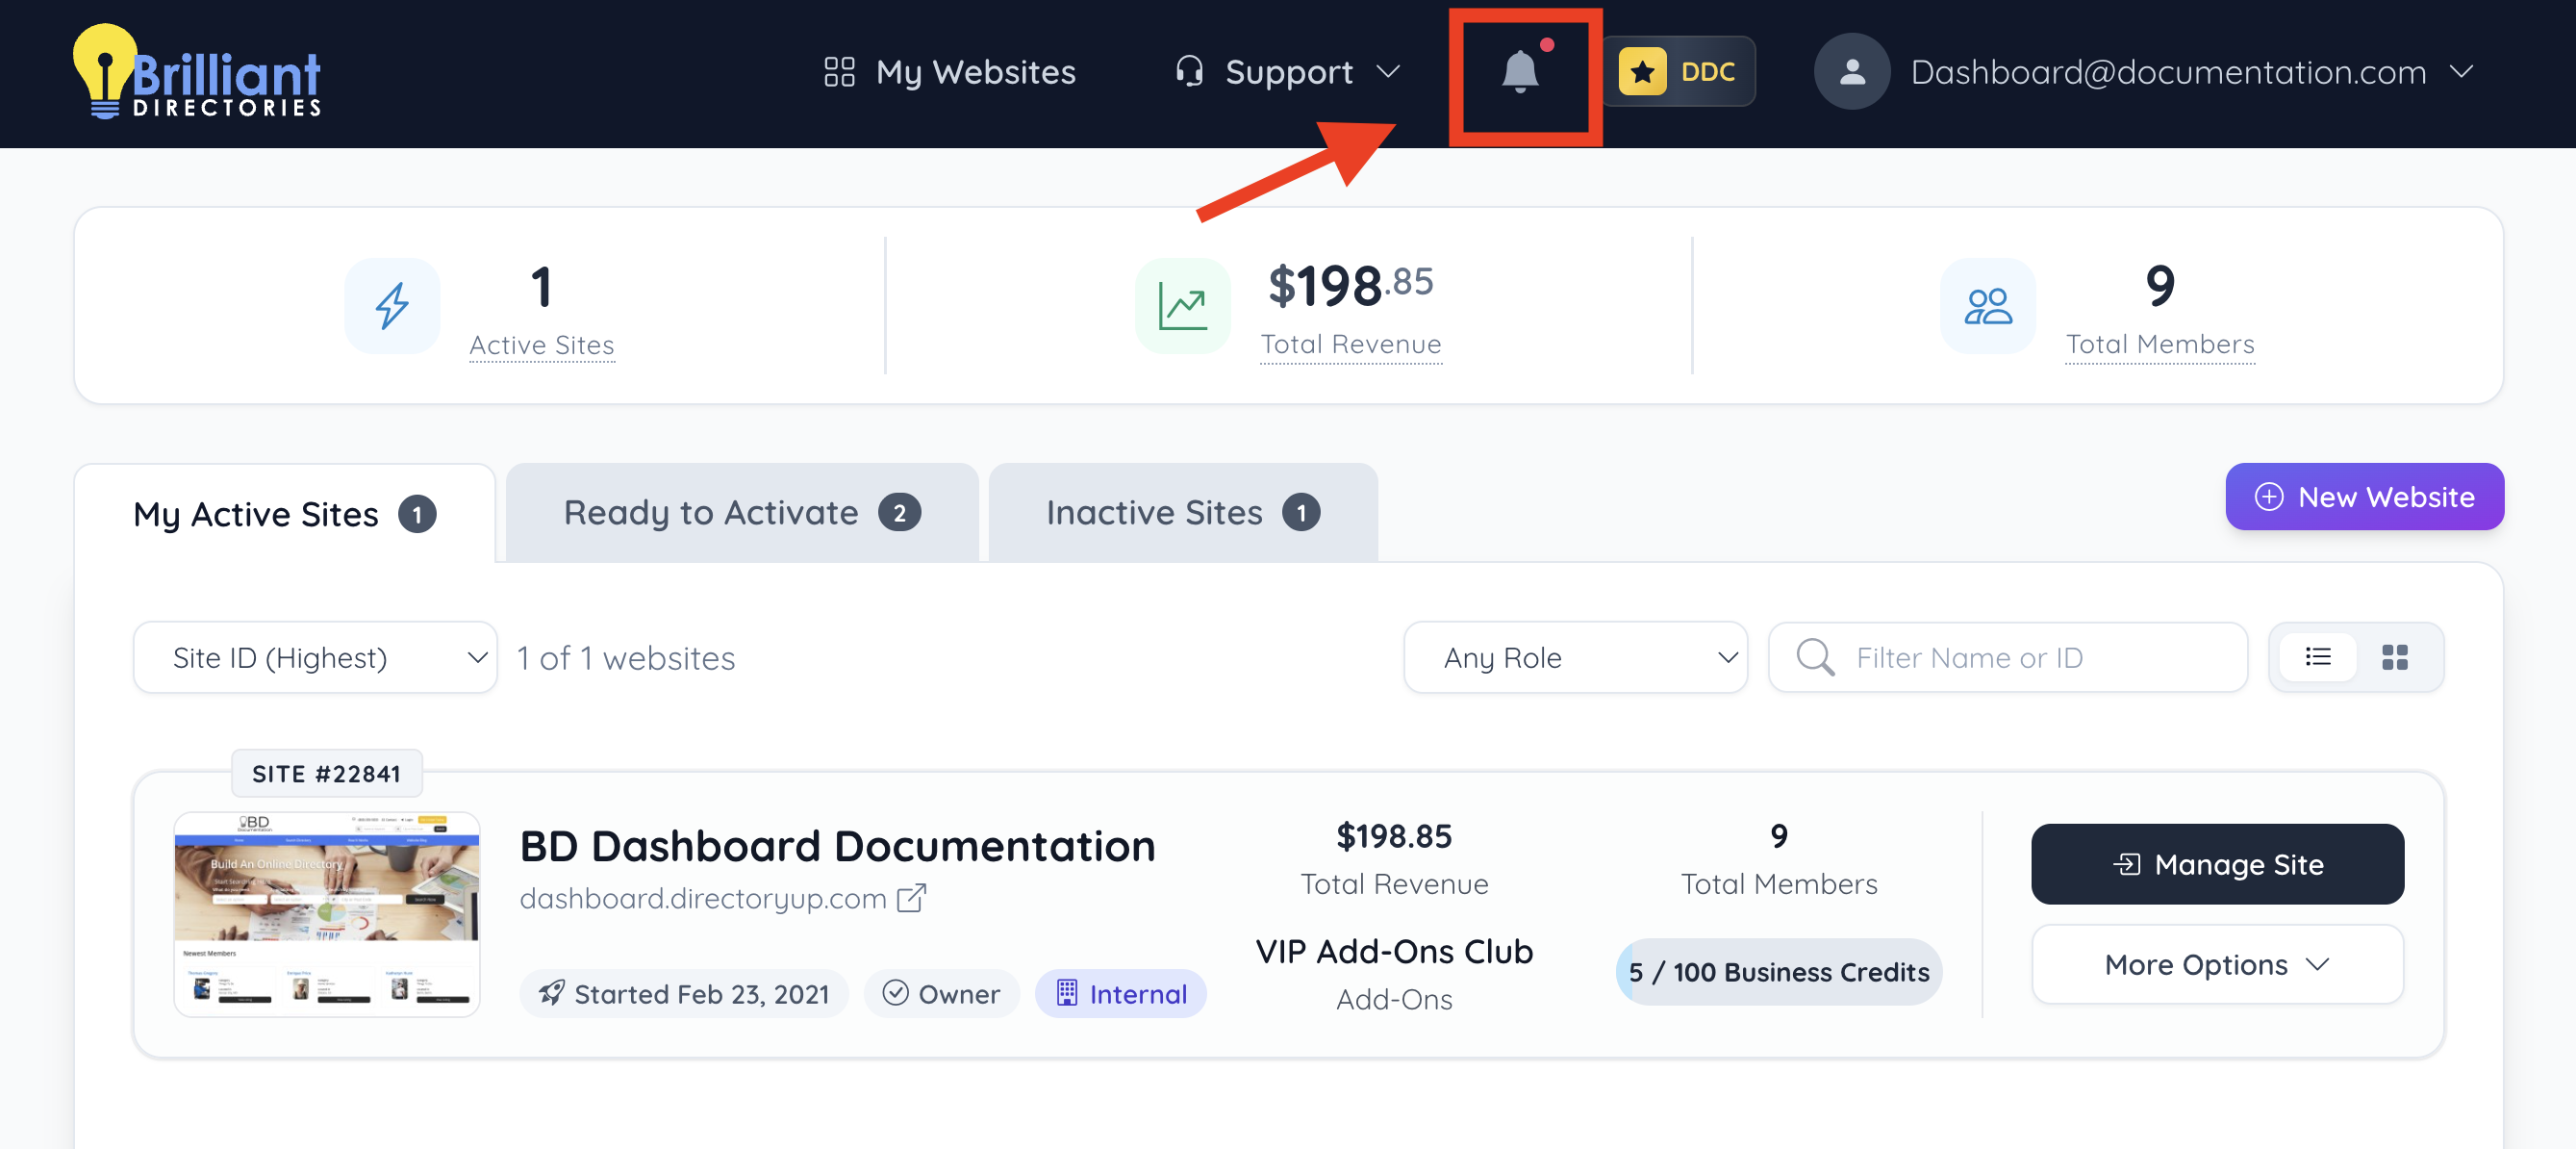Open the Support dropdown menu
Viewport: 2576px width, 1149px height.
tap(1288, 72)
